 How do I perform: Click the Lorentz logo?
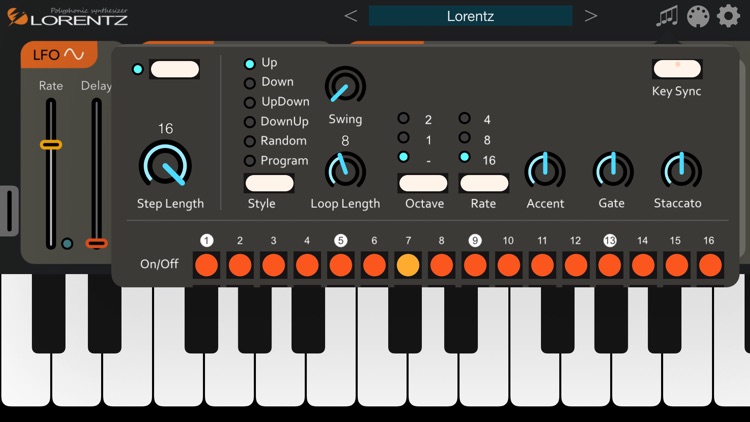[x=67, y=17]
